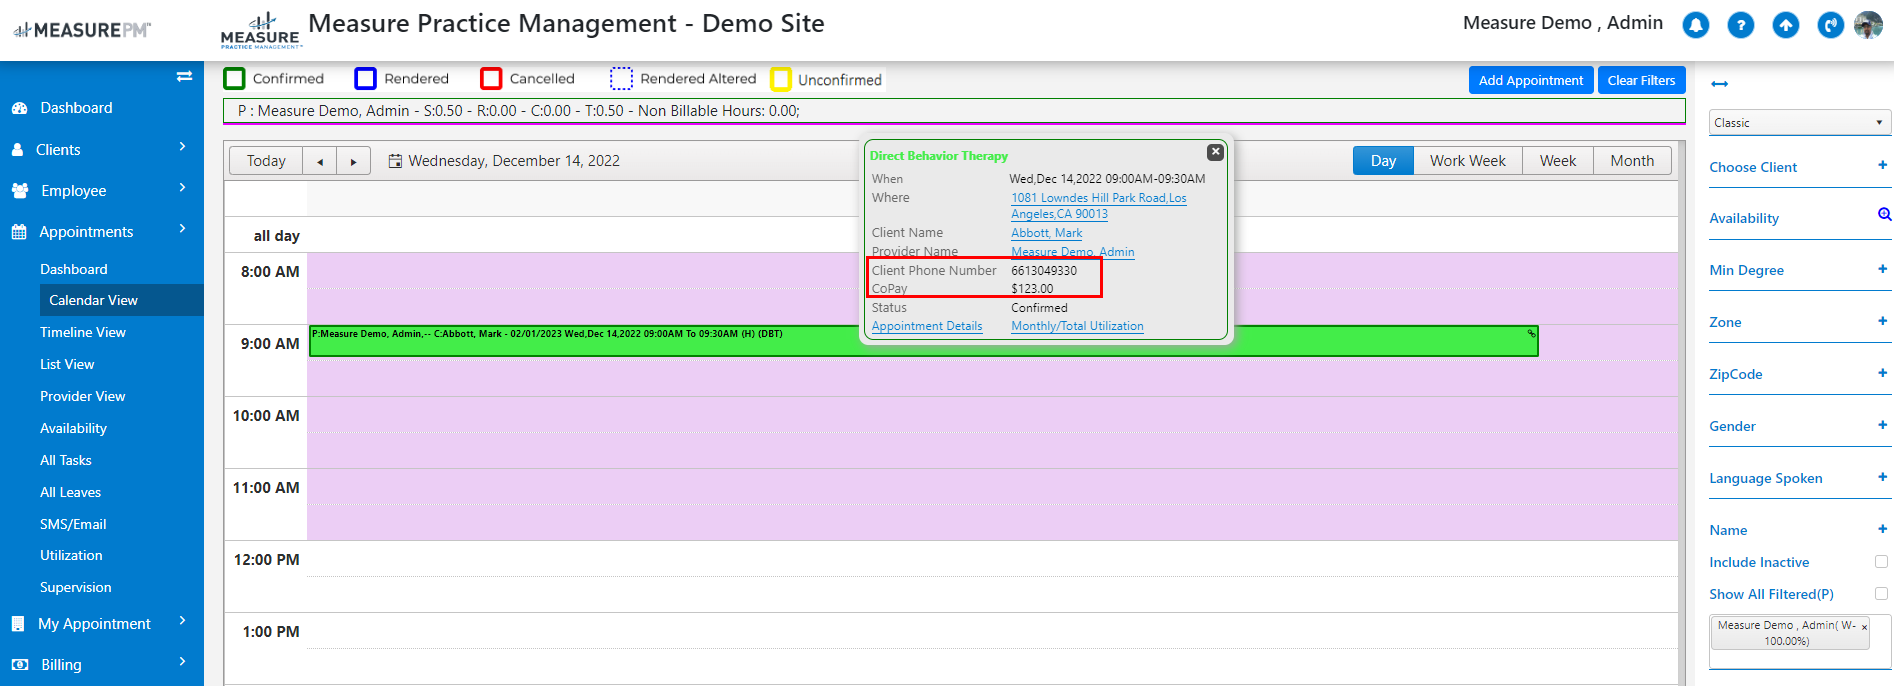Image resolution: width=1894 pixels, height=686 pixels.
Task: Check the Include Inactive checkbox
Action: [x=1881, y=562]
